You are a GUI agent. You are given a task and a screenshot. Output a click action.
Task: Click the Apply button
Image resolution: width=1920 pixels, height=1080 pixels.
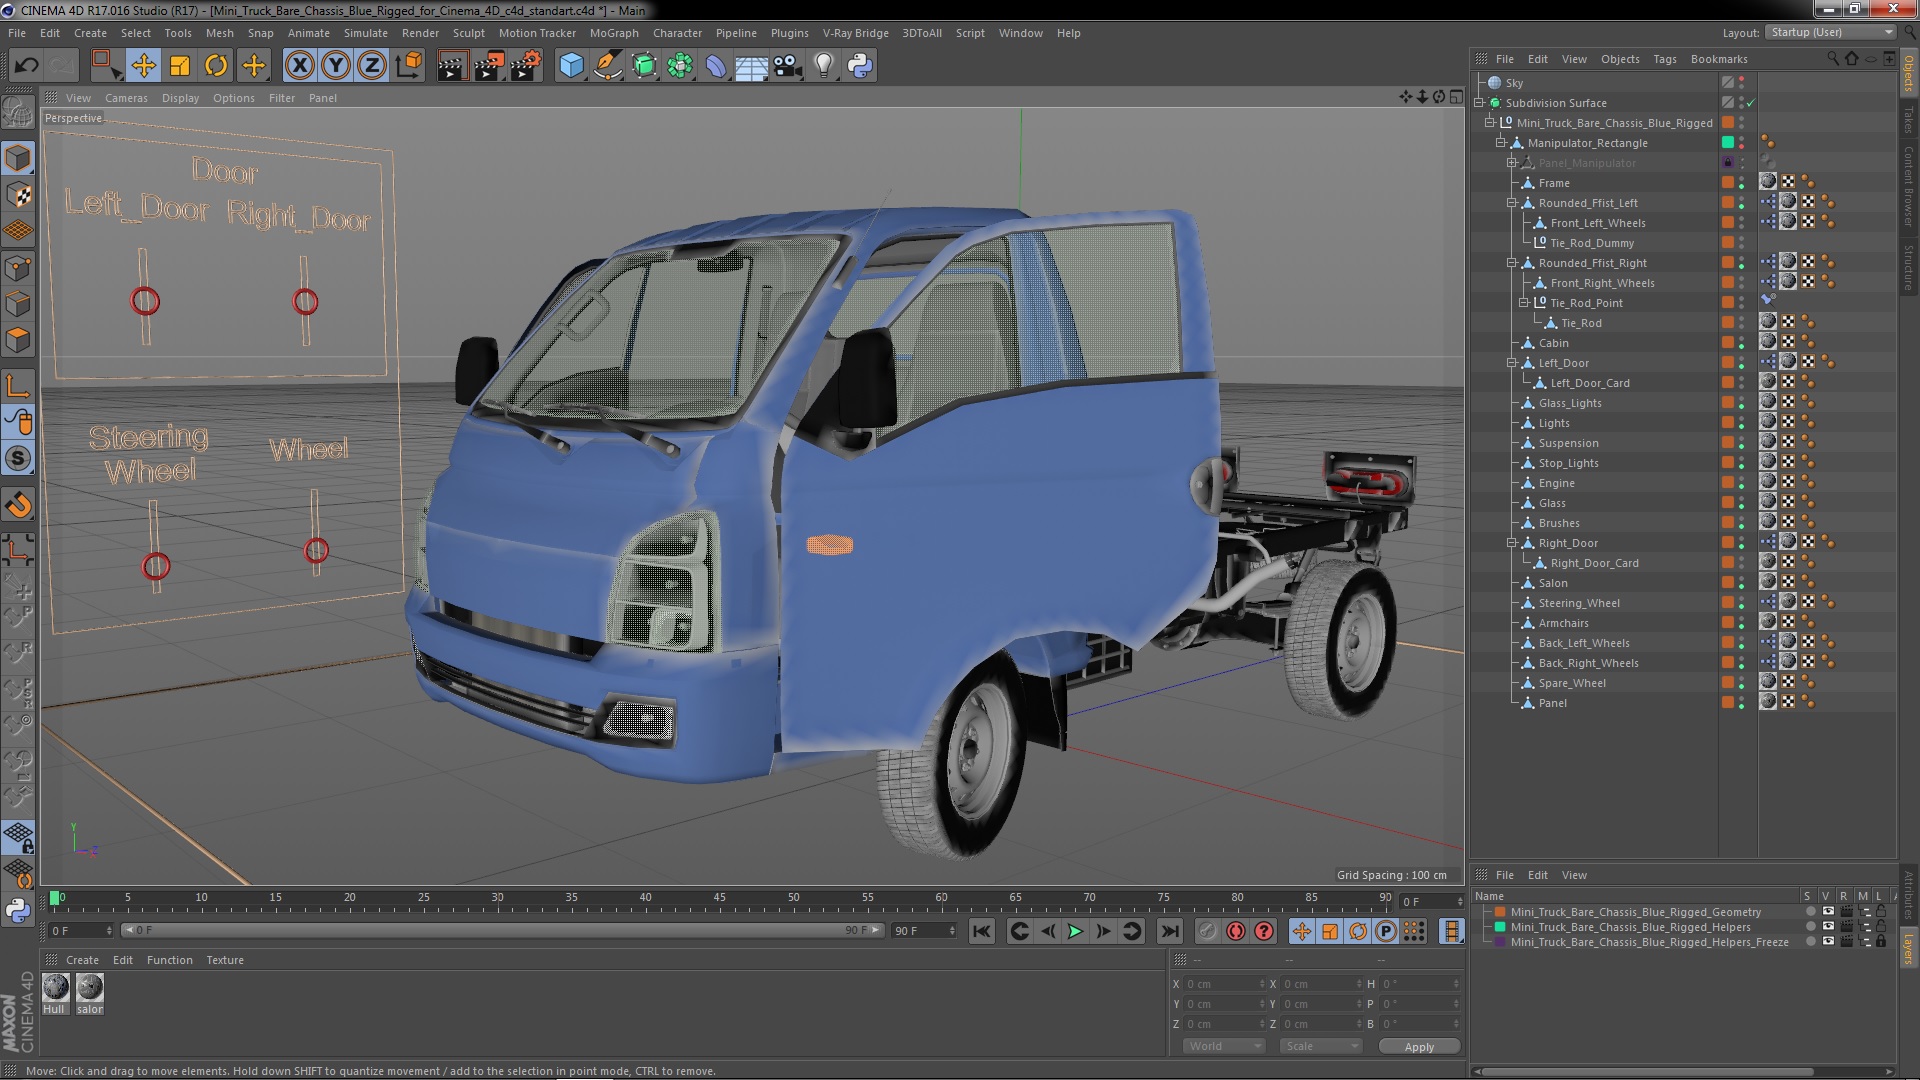[x=1419, y=1046]
